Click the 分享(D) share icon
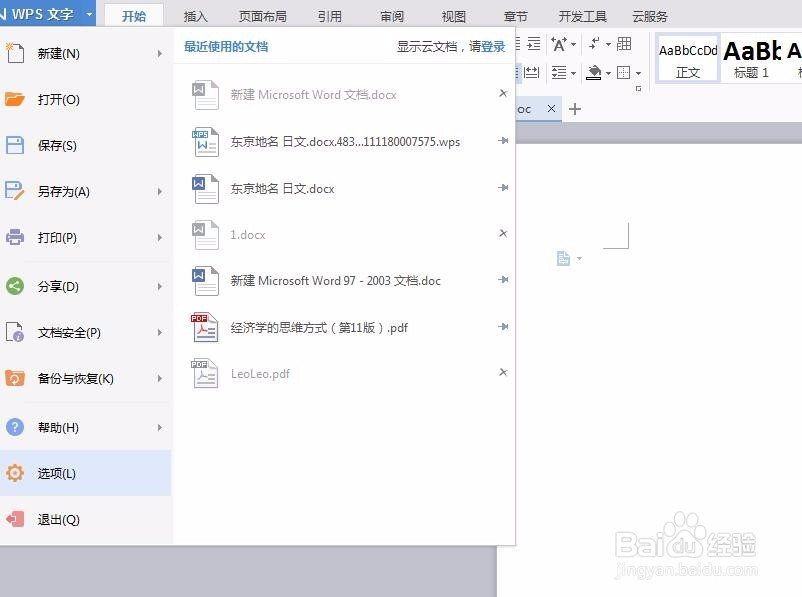The width and height of the screenshot is (802, 597). 15,285
